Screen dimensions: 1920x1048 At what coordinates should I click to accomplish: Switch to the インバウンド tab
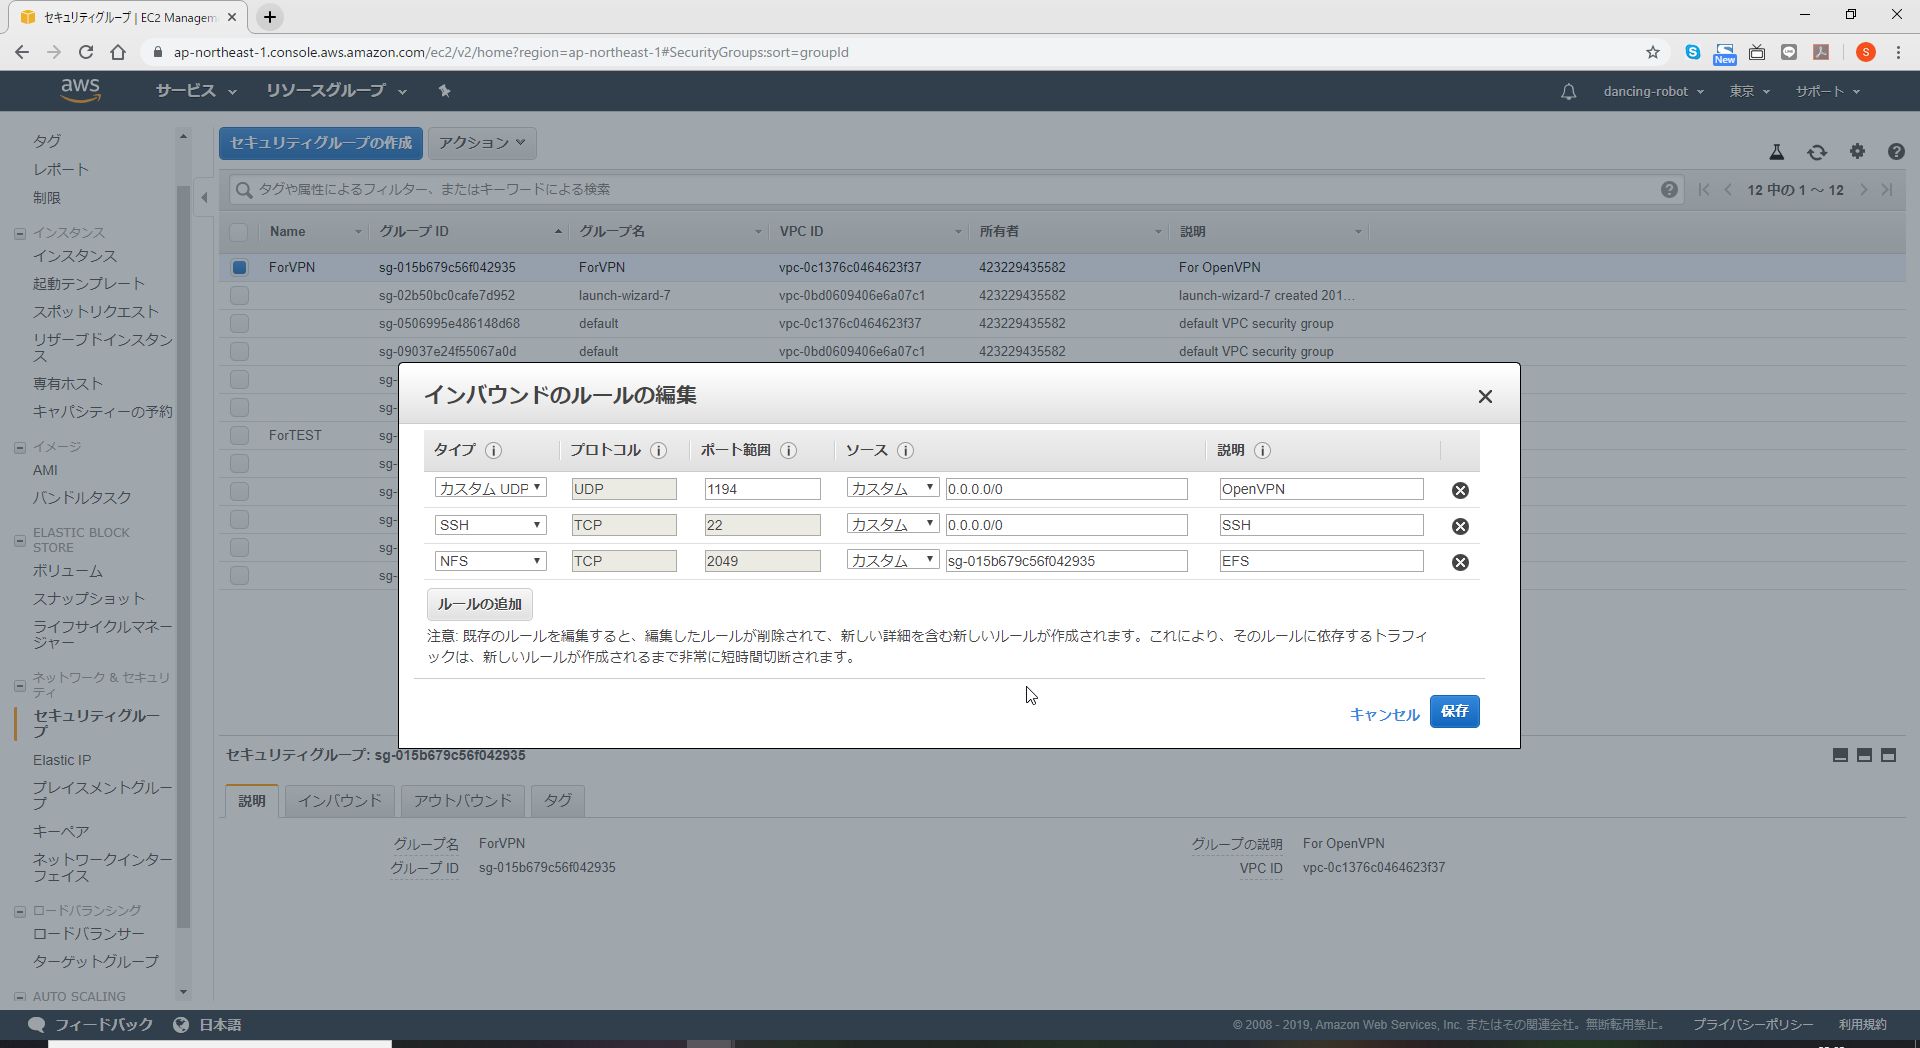tap(339, 801)
